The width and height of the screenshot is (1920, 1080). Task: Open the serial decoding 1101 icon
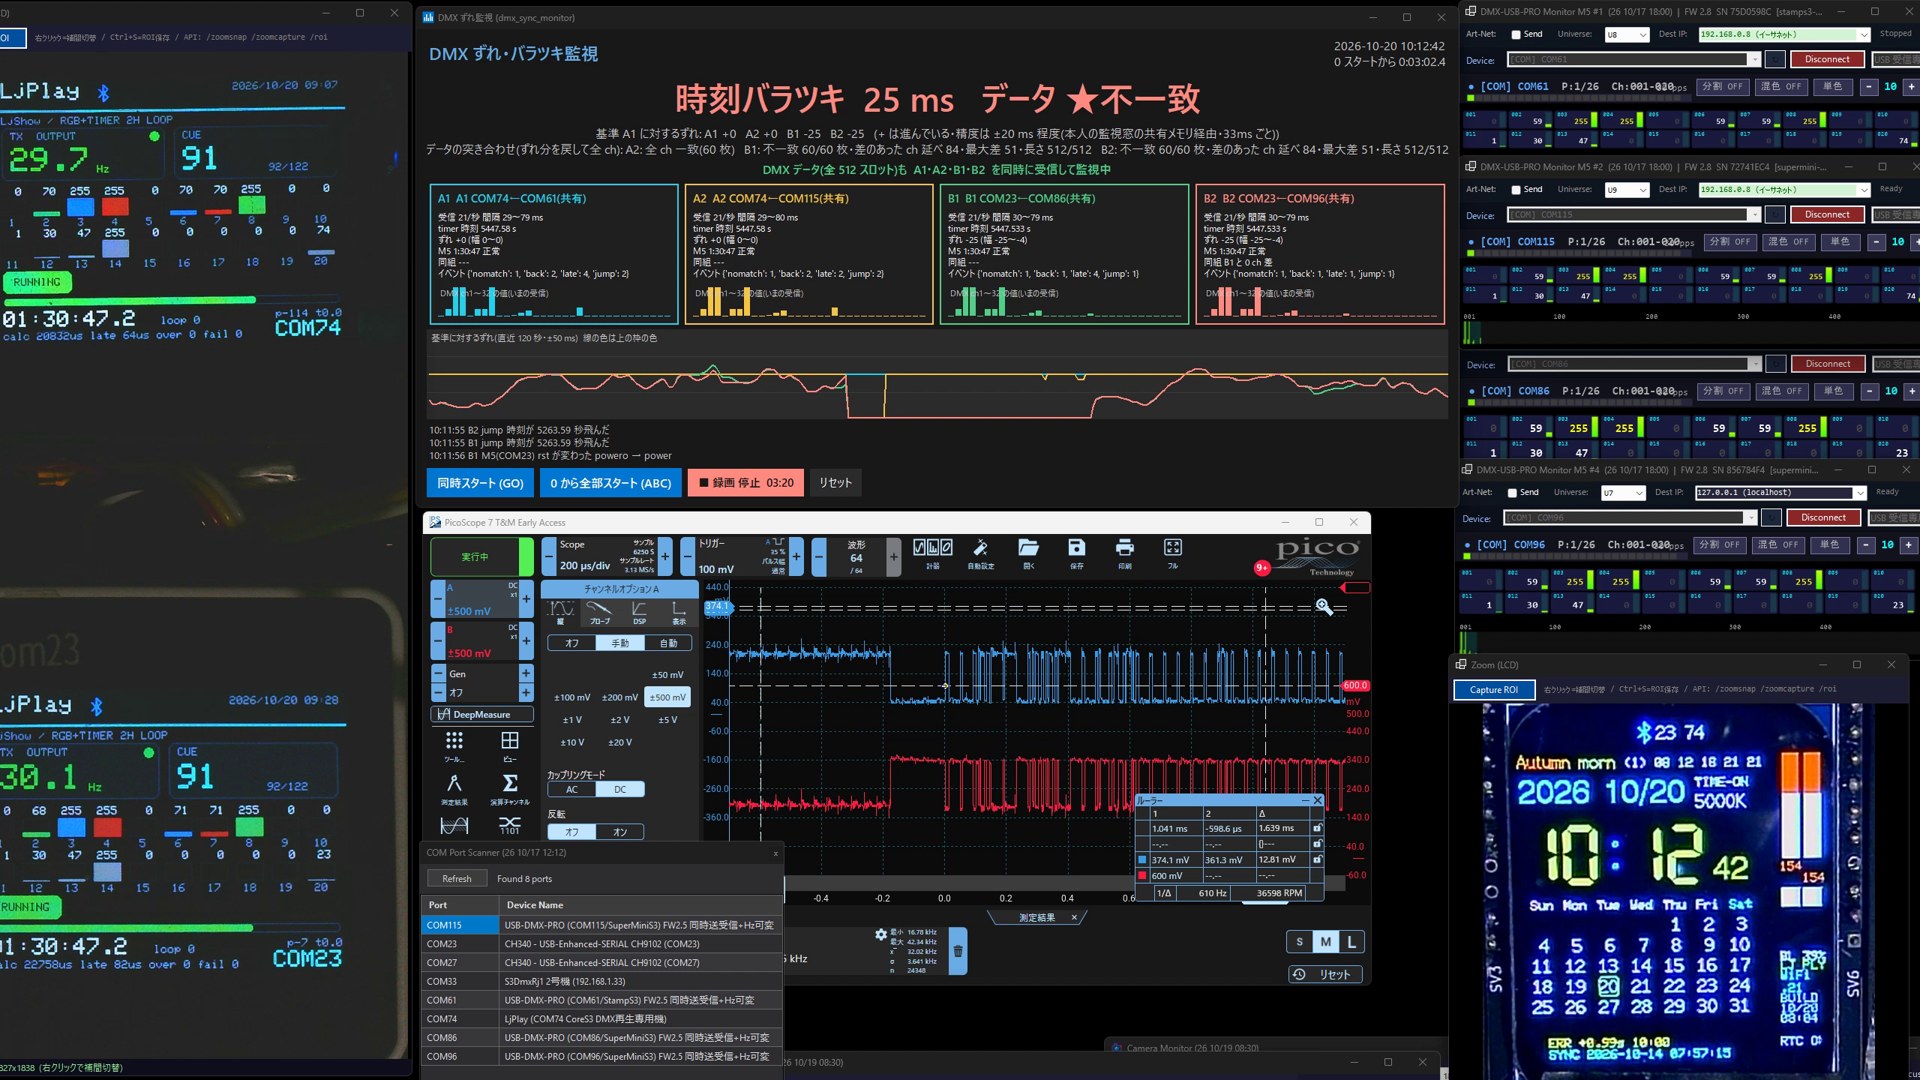pos(509,825)
